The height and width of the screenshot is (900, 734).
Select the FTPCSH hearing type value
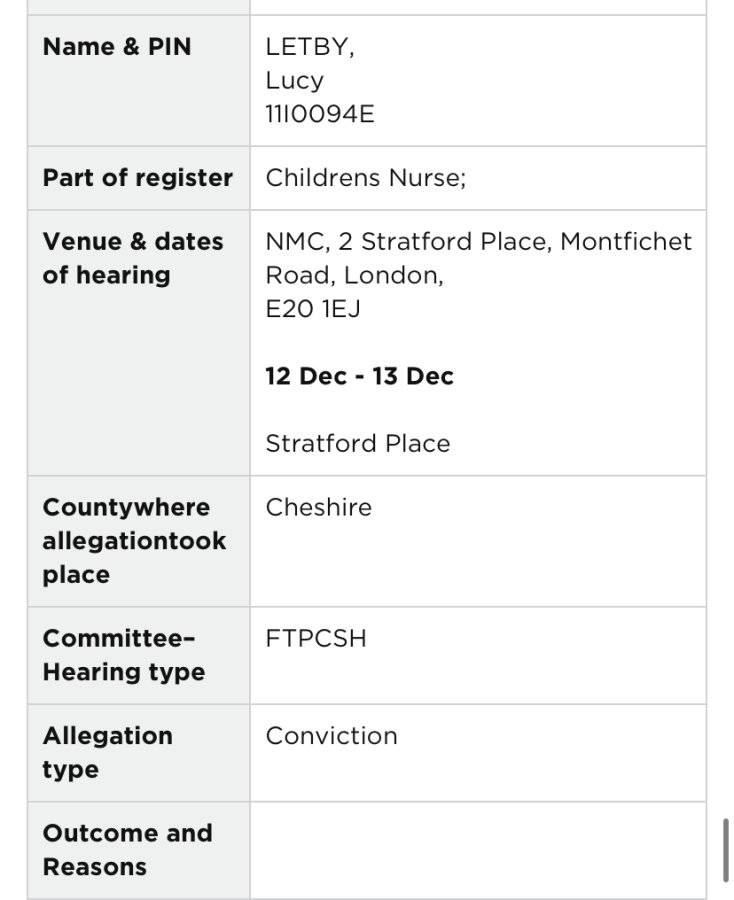pos(316,639)
